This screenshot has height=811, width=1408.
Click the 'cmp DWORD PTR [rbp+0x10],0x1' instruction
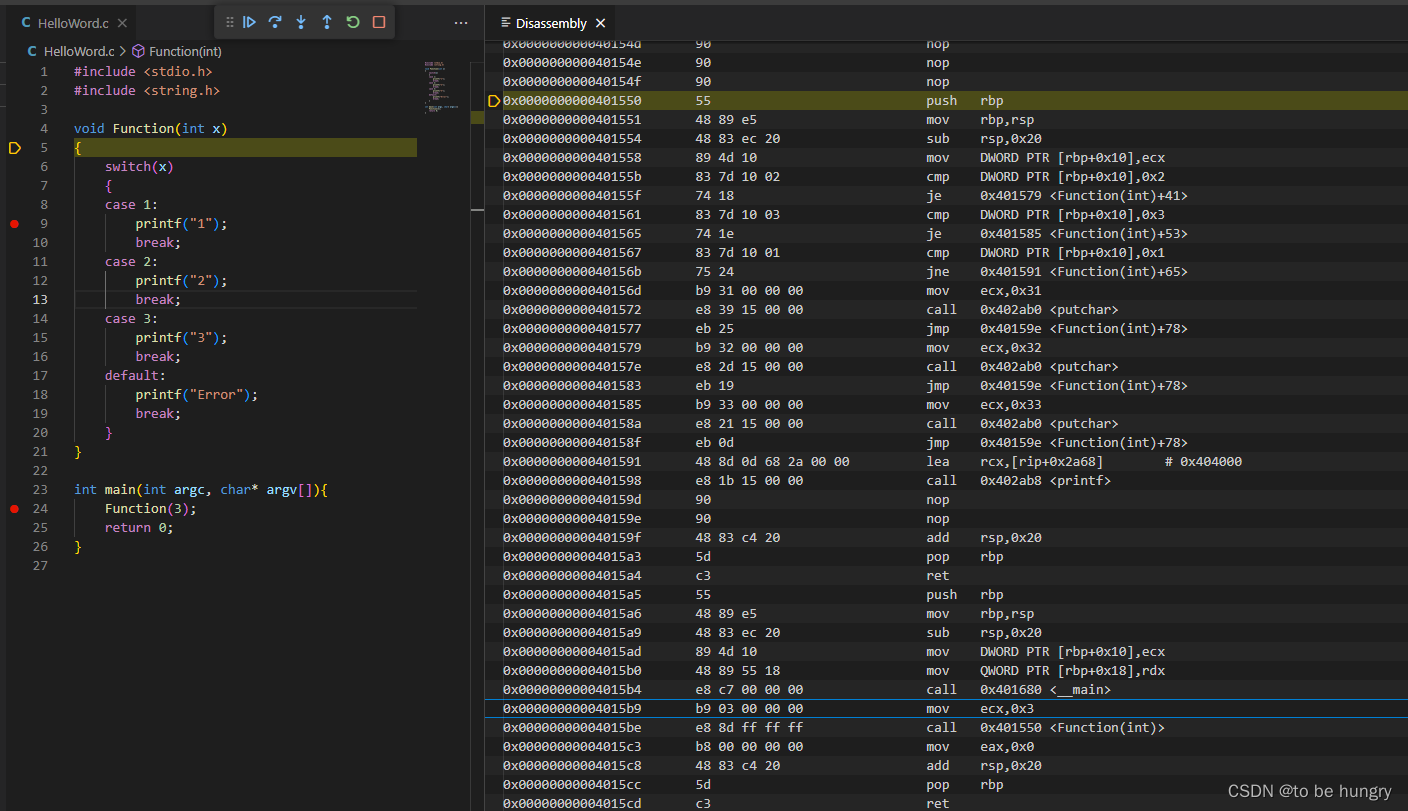pyautogui.click(x=1045, y=253)
